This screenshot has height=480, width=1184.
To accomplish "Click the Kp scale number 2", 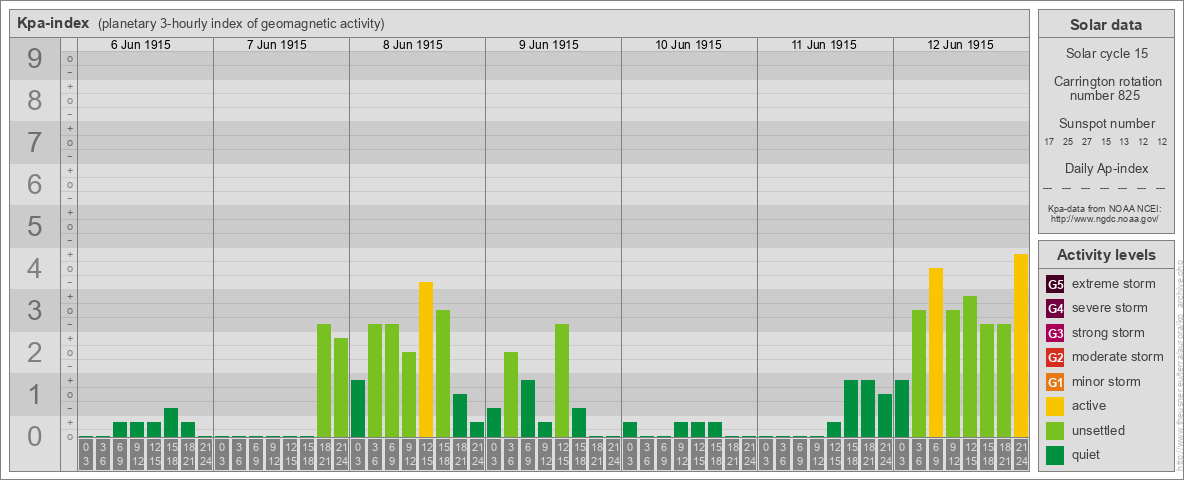I will 35,352.
